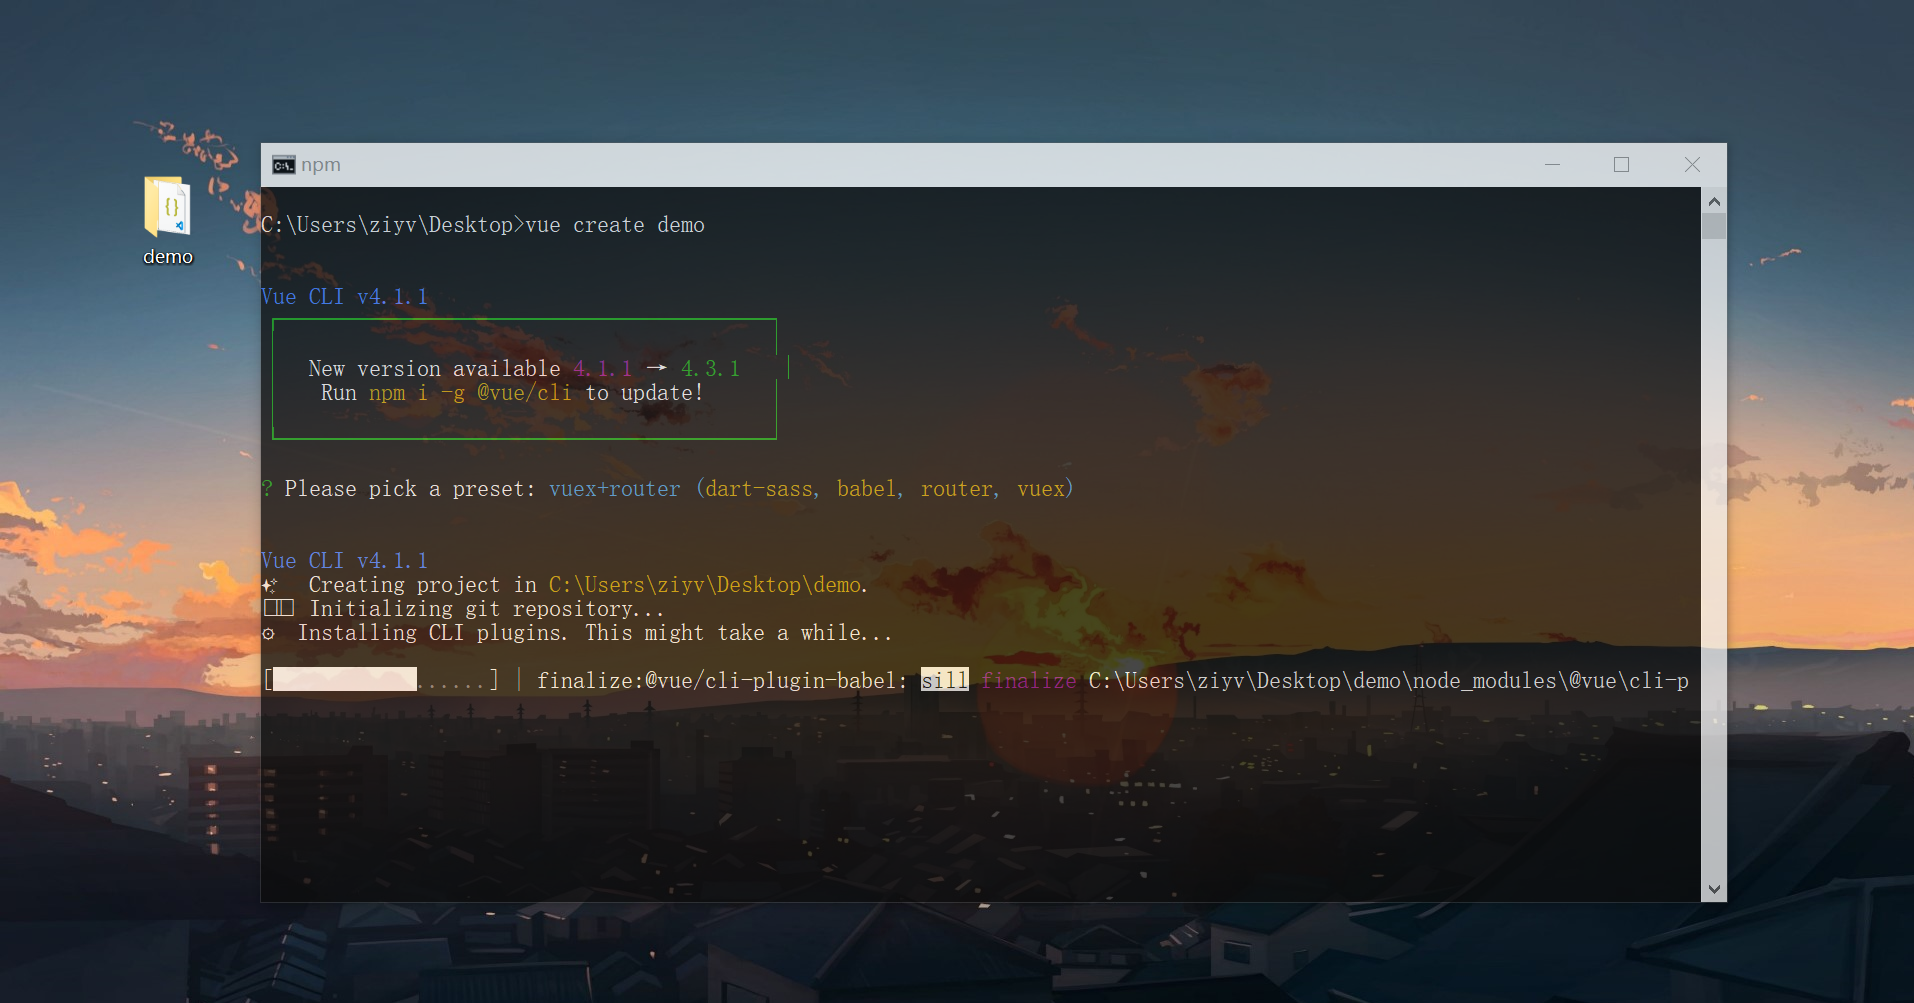The image size is (1914, 1003).
Task: Click the terminal scrollbar thumb
Action: (1714, 226)
